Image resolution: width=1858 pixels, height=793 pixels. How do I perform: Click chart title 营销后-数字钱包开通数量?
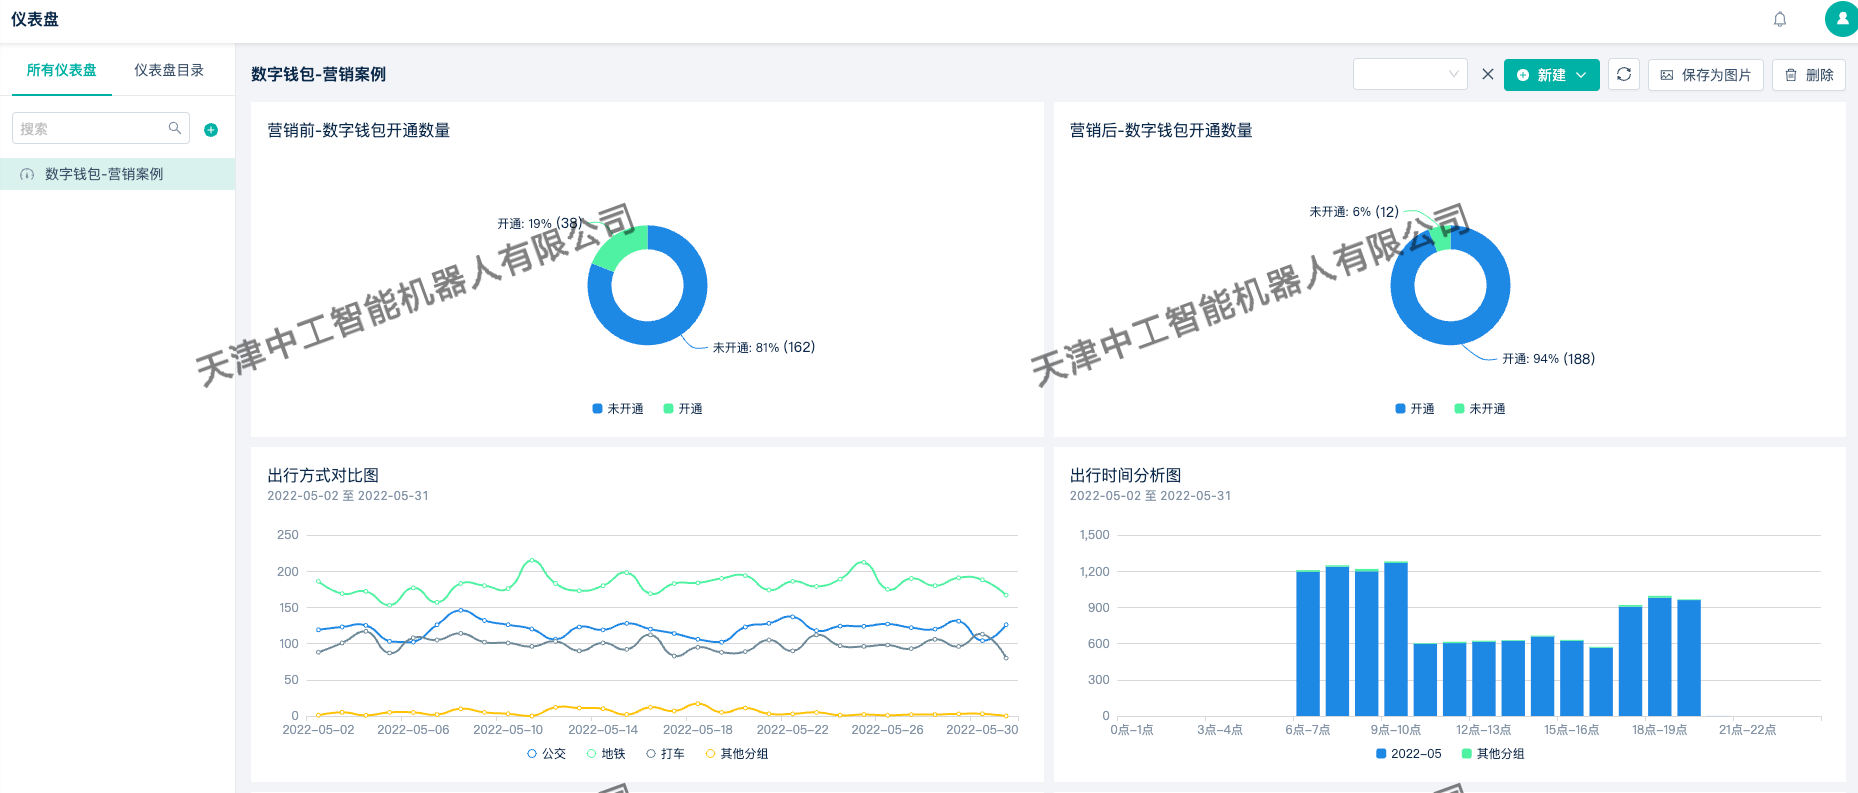(x=1161, y=131)
